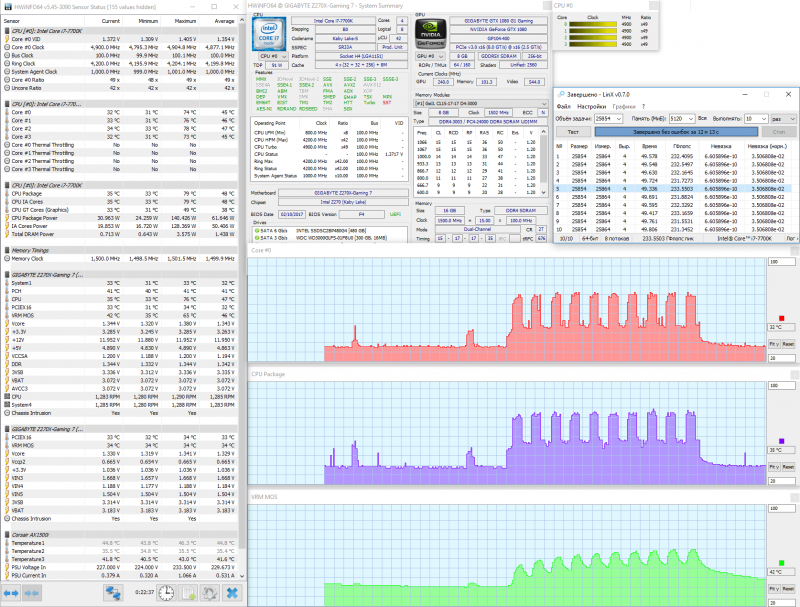Click the log file with green plus icon

(188, 593)
